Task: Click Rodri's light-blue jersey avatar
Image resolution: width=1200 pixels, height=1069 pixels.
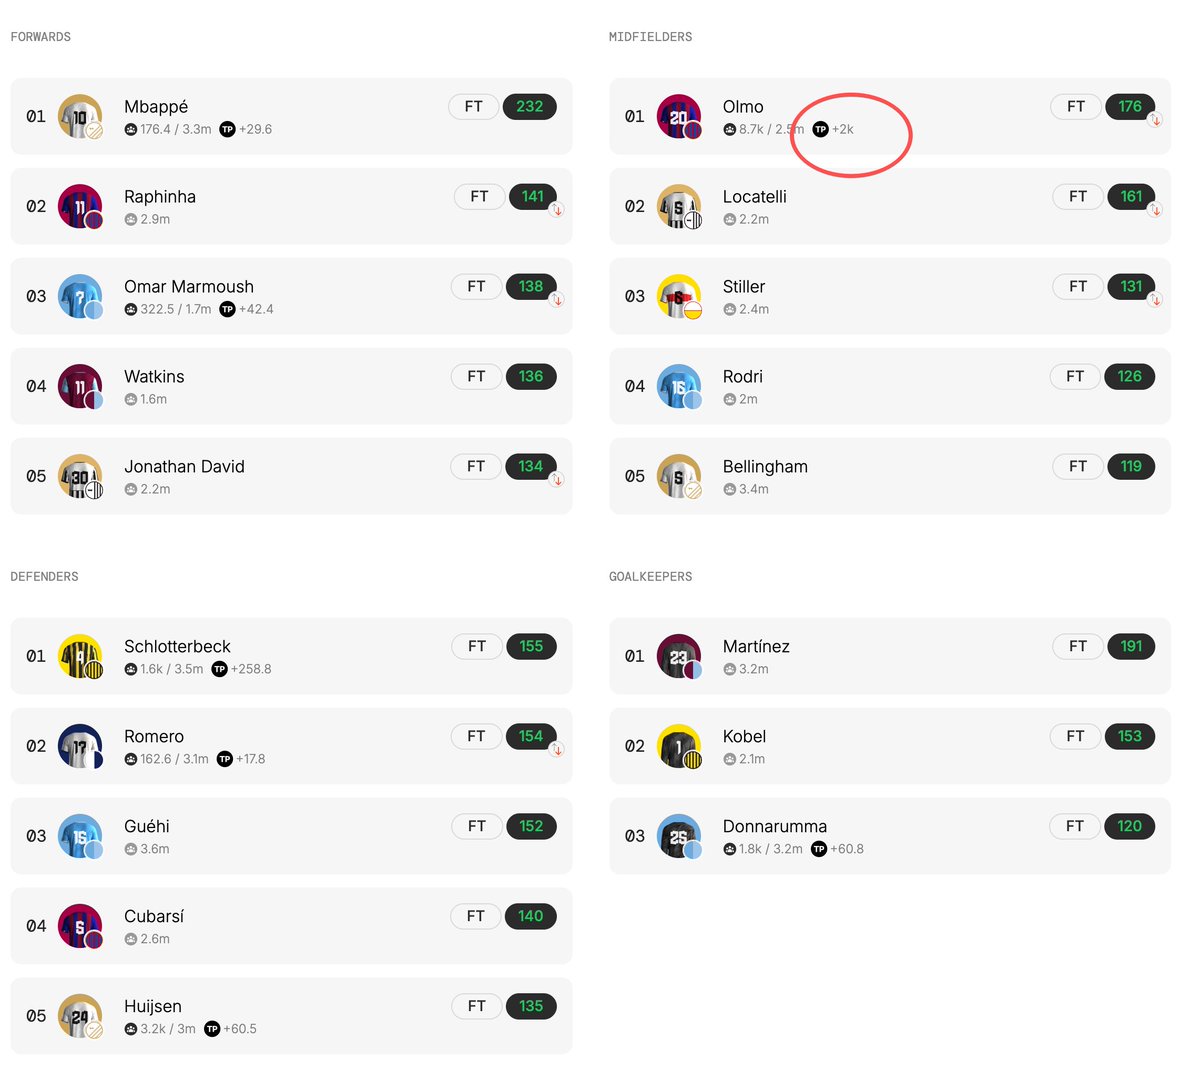Action: (679, 386)
